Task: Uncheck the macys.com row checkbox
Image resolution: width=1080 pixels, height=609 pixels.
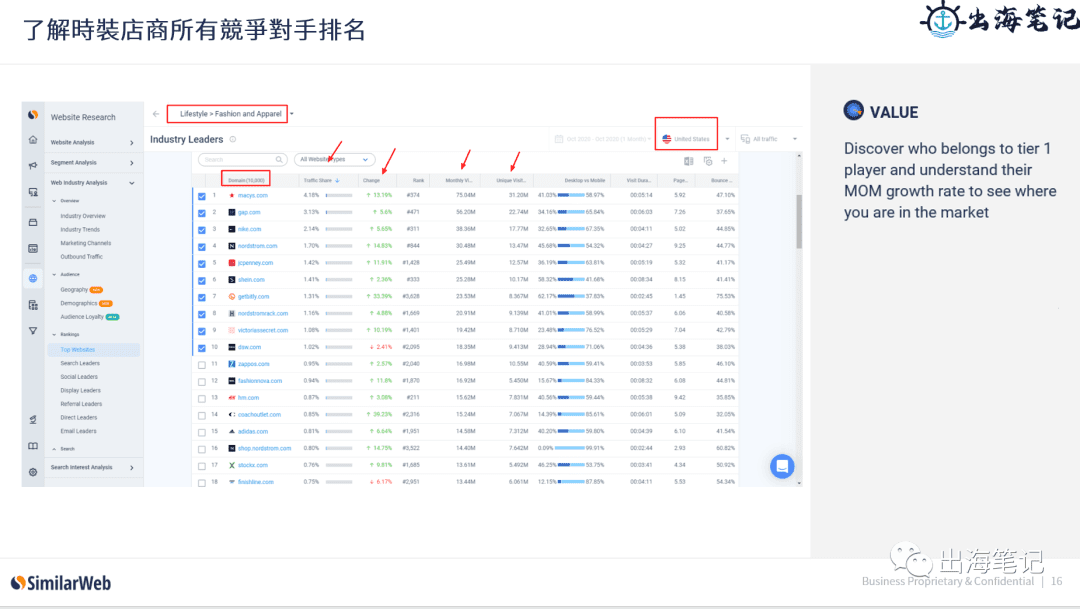Action: coord(202,196)
